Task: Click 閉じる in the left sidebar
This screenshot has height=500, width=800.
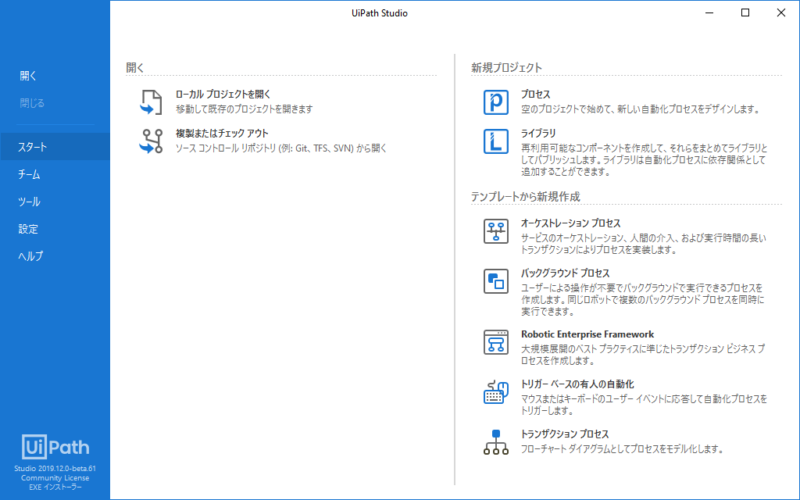Action: 32,103
